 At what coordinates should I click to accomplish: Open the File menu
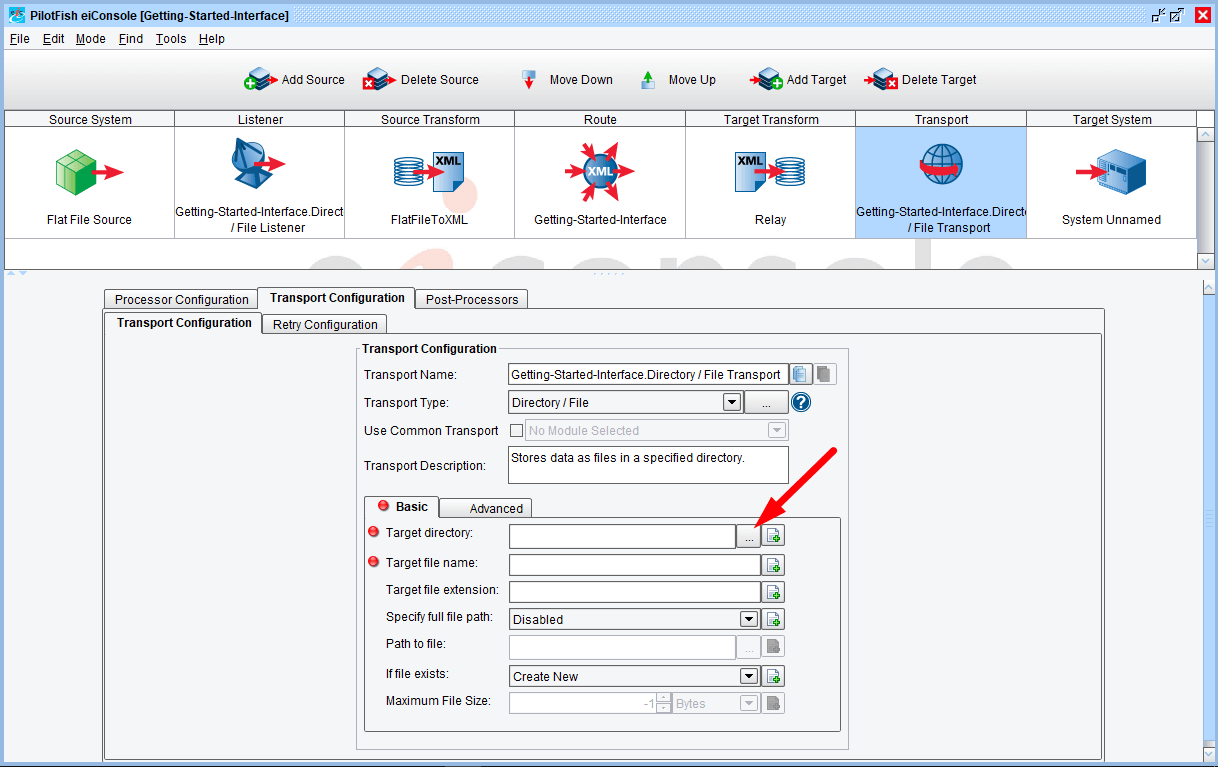20,39
